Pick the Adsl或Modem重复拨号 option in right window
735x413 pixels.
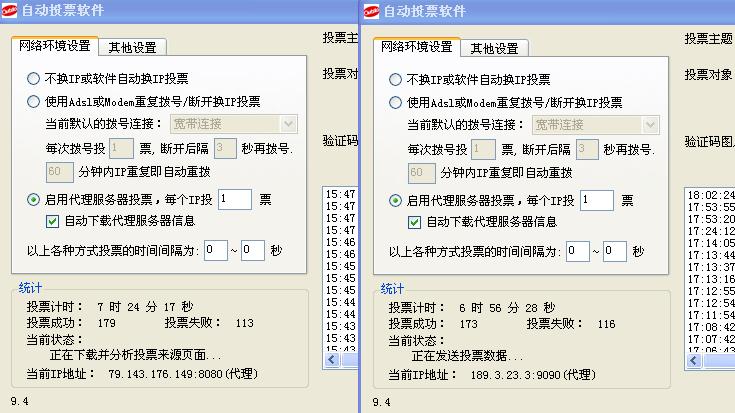pos(396,102)
